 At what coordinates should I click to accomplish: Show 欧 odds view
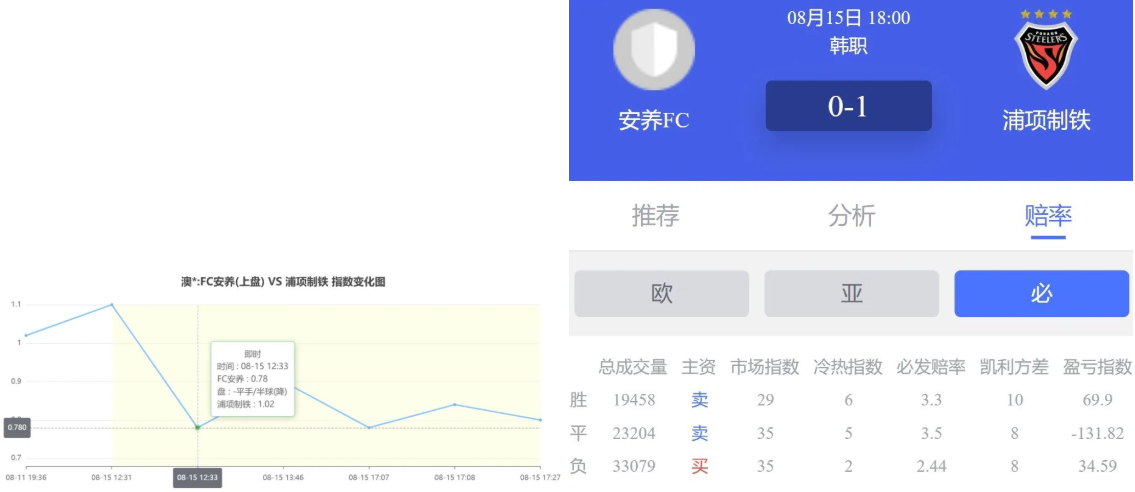click(661, 294)
